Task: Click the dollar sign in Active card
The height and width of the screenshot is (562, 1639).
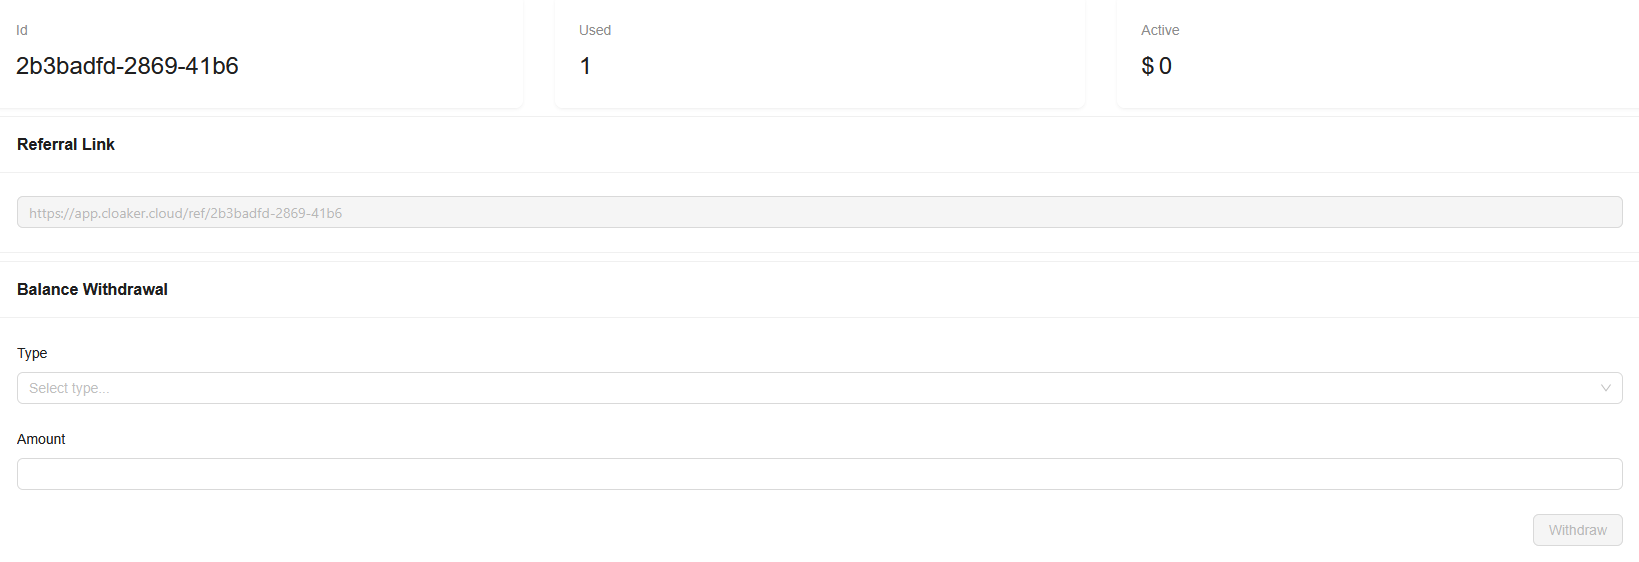Action: point(1147,66)
